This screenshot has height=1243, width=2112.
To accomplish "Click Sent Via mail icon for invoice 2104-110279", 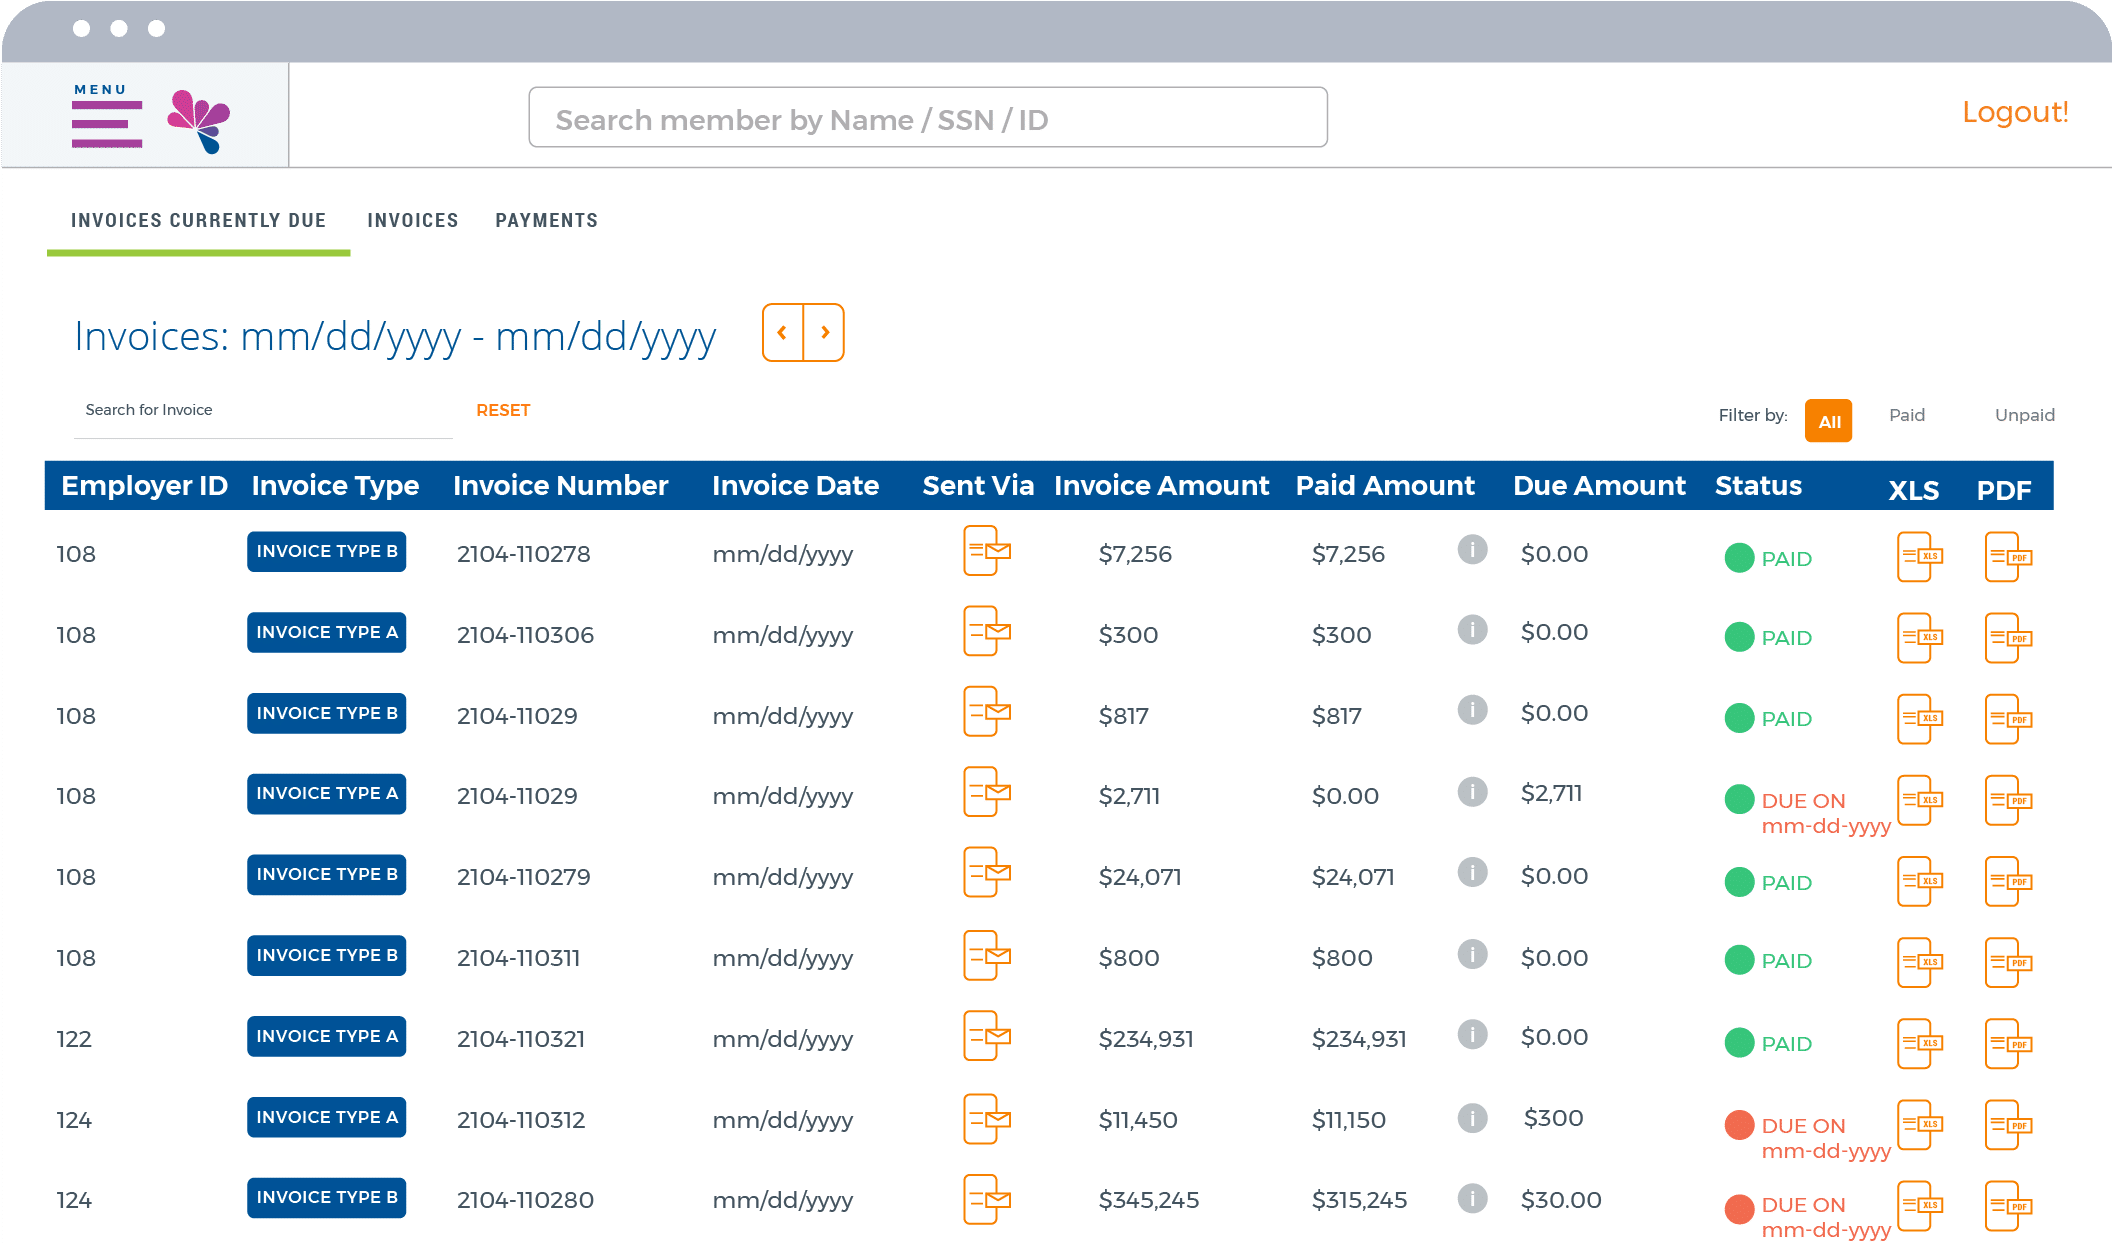I will pos(986,873).
